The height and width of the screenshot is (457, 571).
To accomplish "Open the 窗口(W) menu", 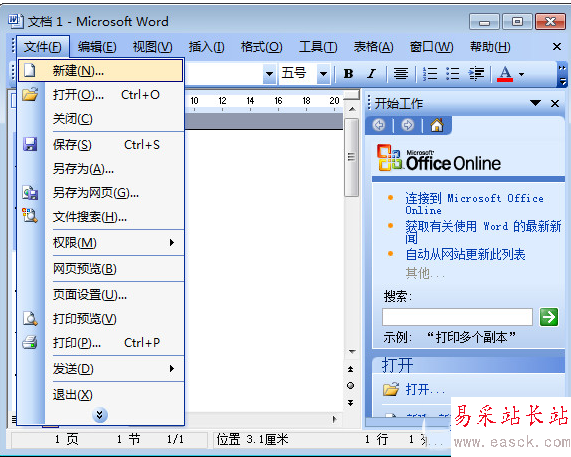I will [x=432, y=47].
